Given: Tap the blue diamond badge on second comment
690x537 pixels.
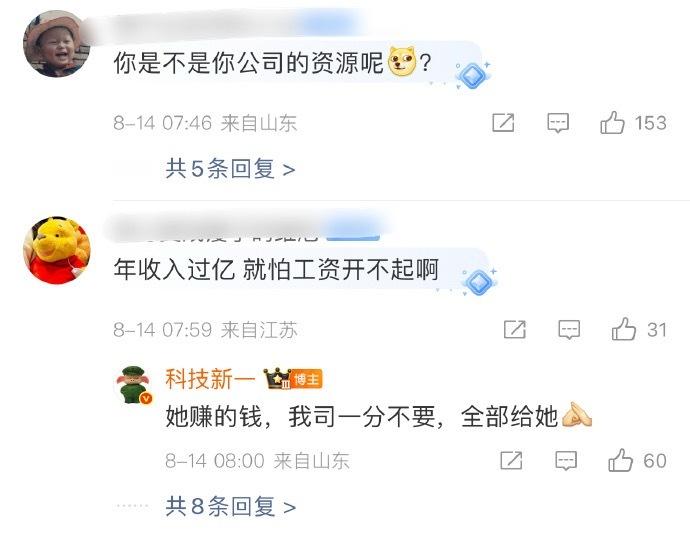Looking at the screenshot, I should [x=479, y=282].
